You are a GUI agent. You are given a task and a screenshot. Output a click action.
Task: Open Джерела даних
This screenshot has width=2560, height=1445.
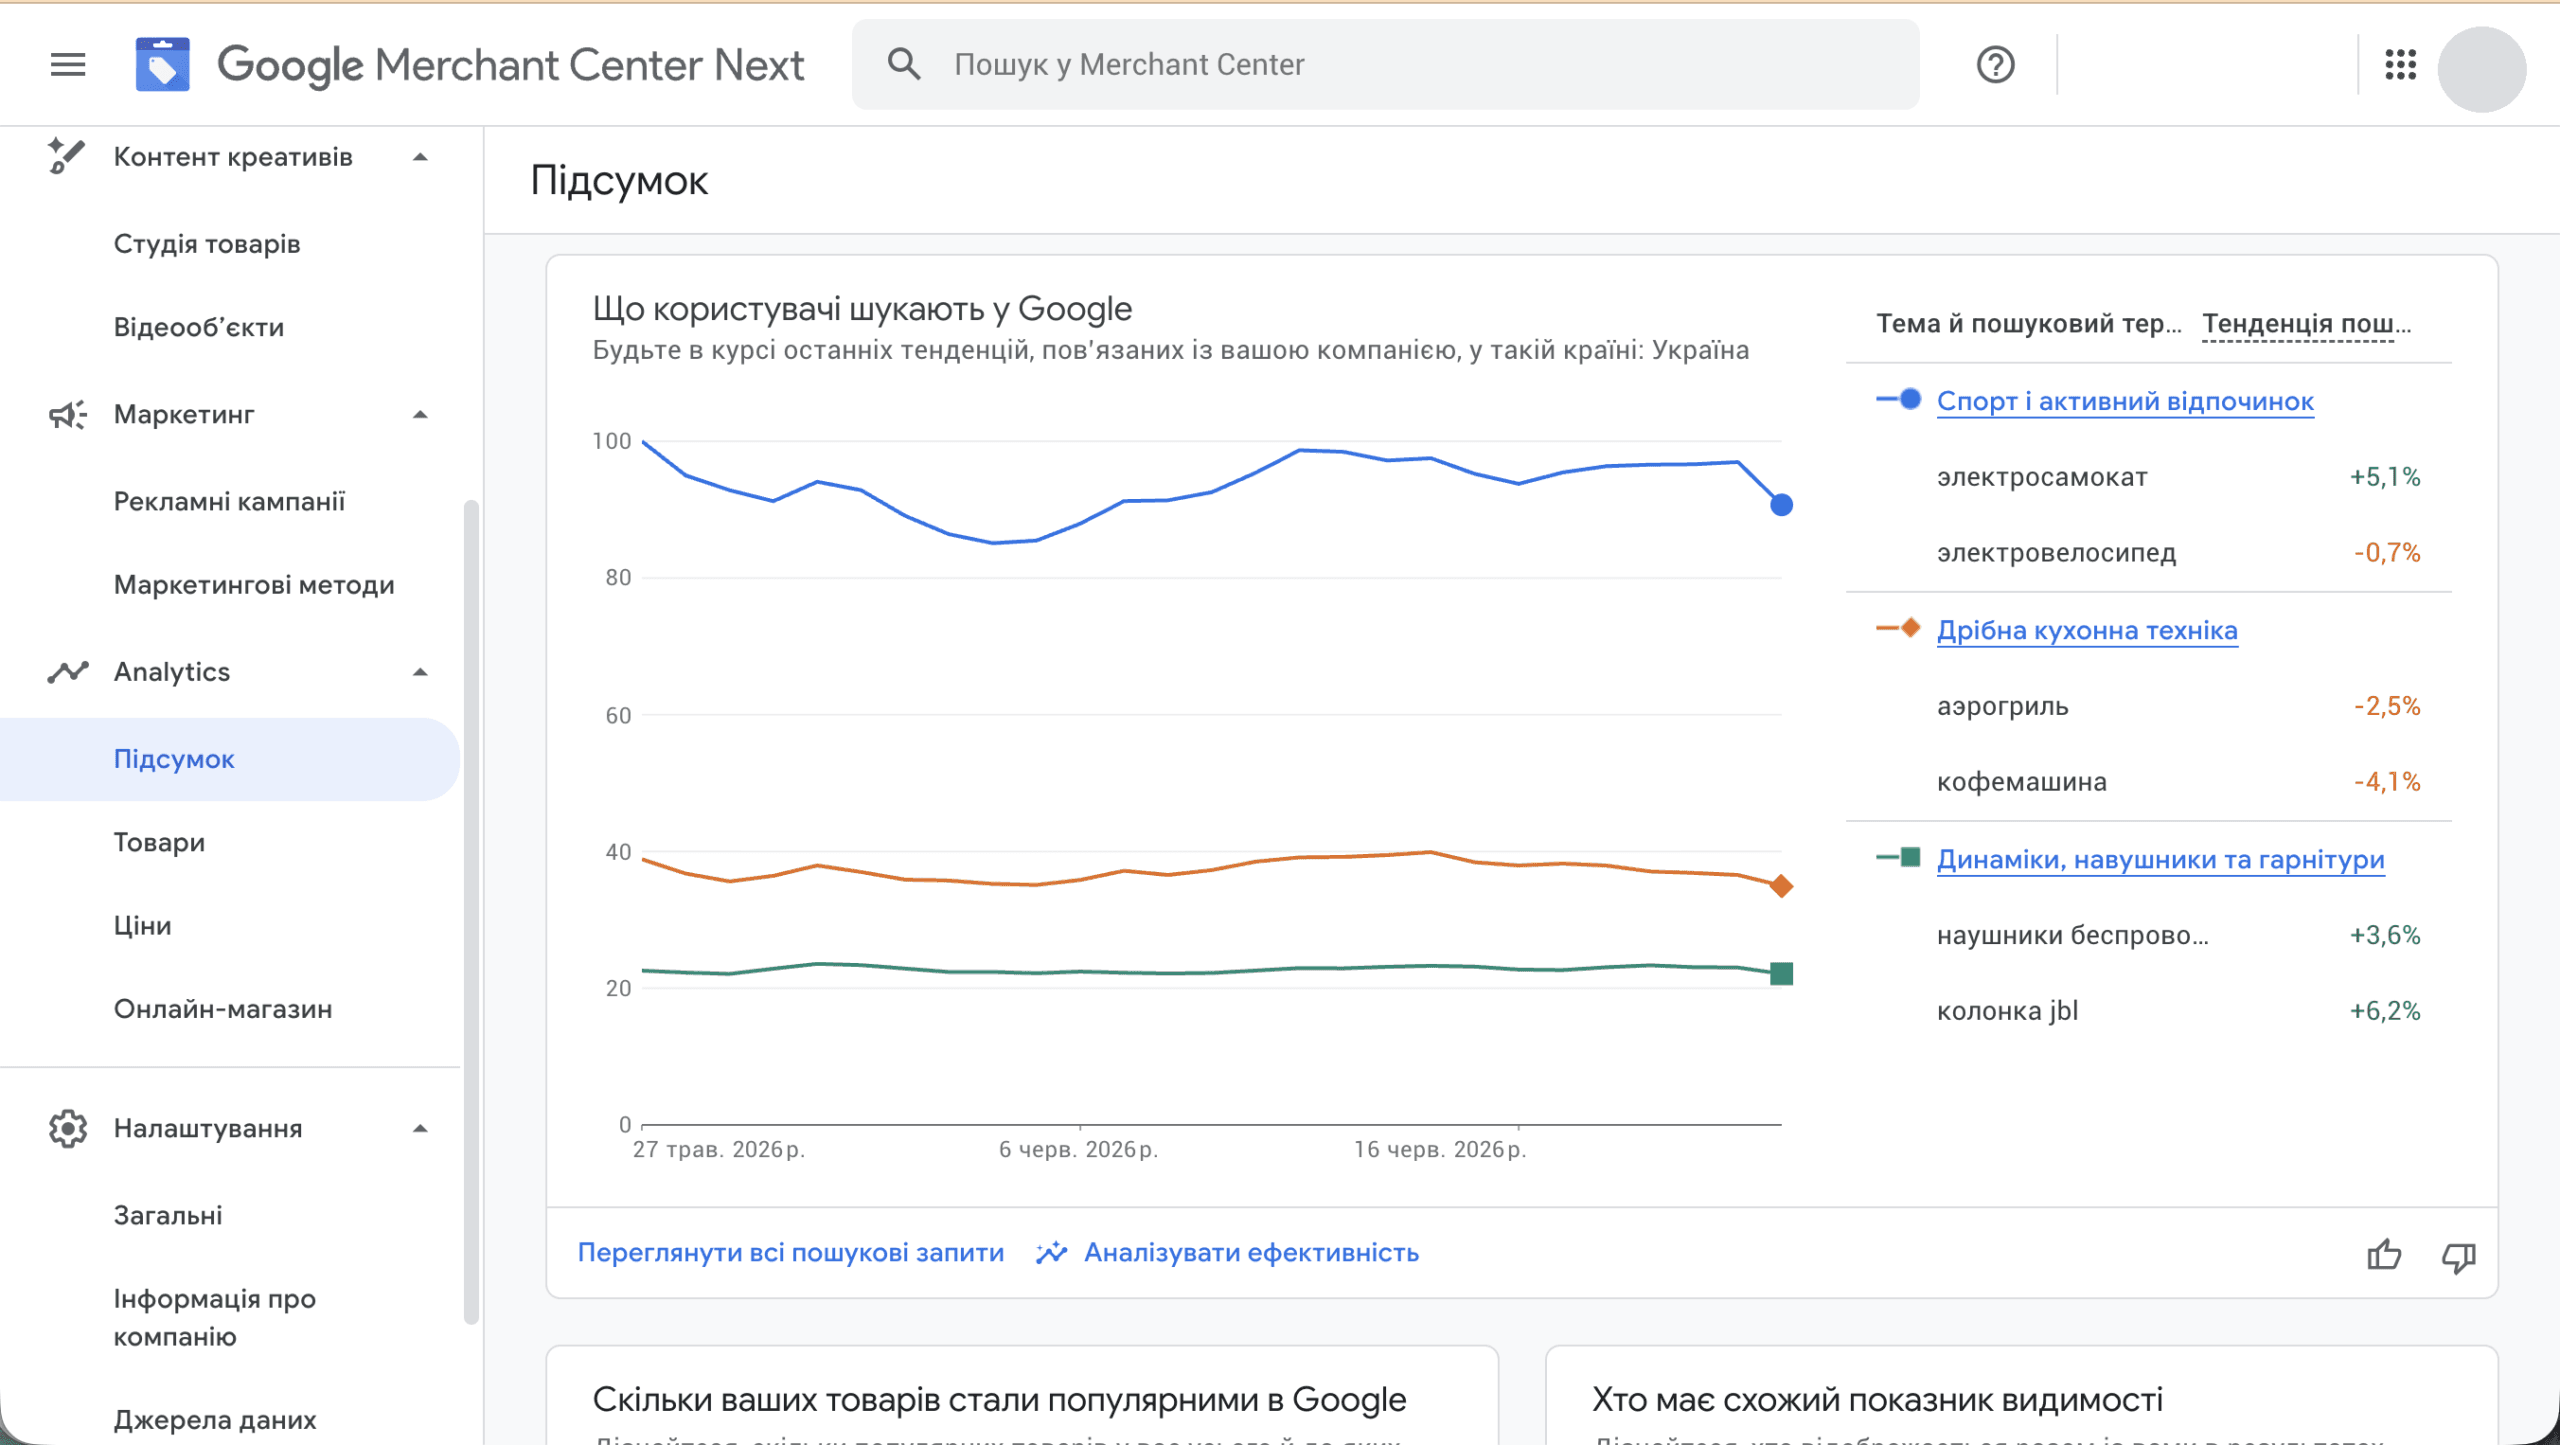click(215, 1420)
